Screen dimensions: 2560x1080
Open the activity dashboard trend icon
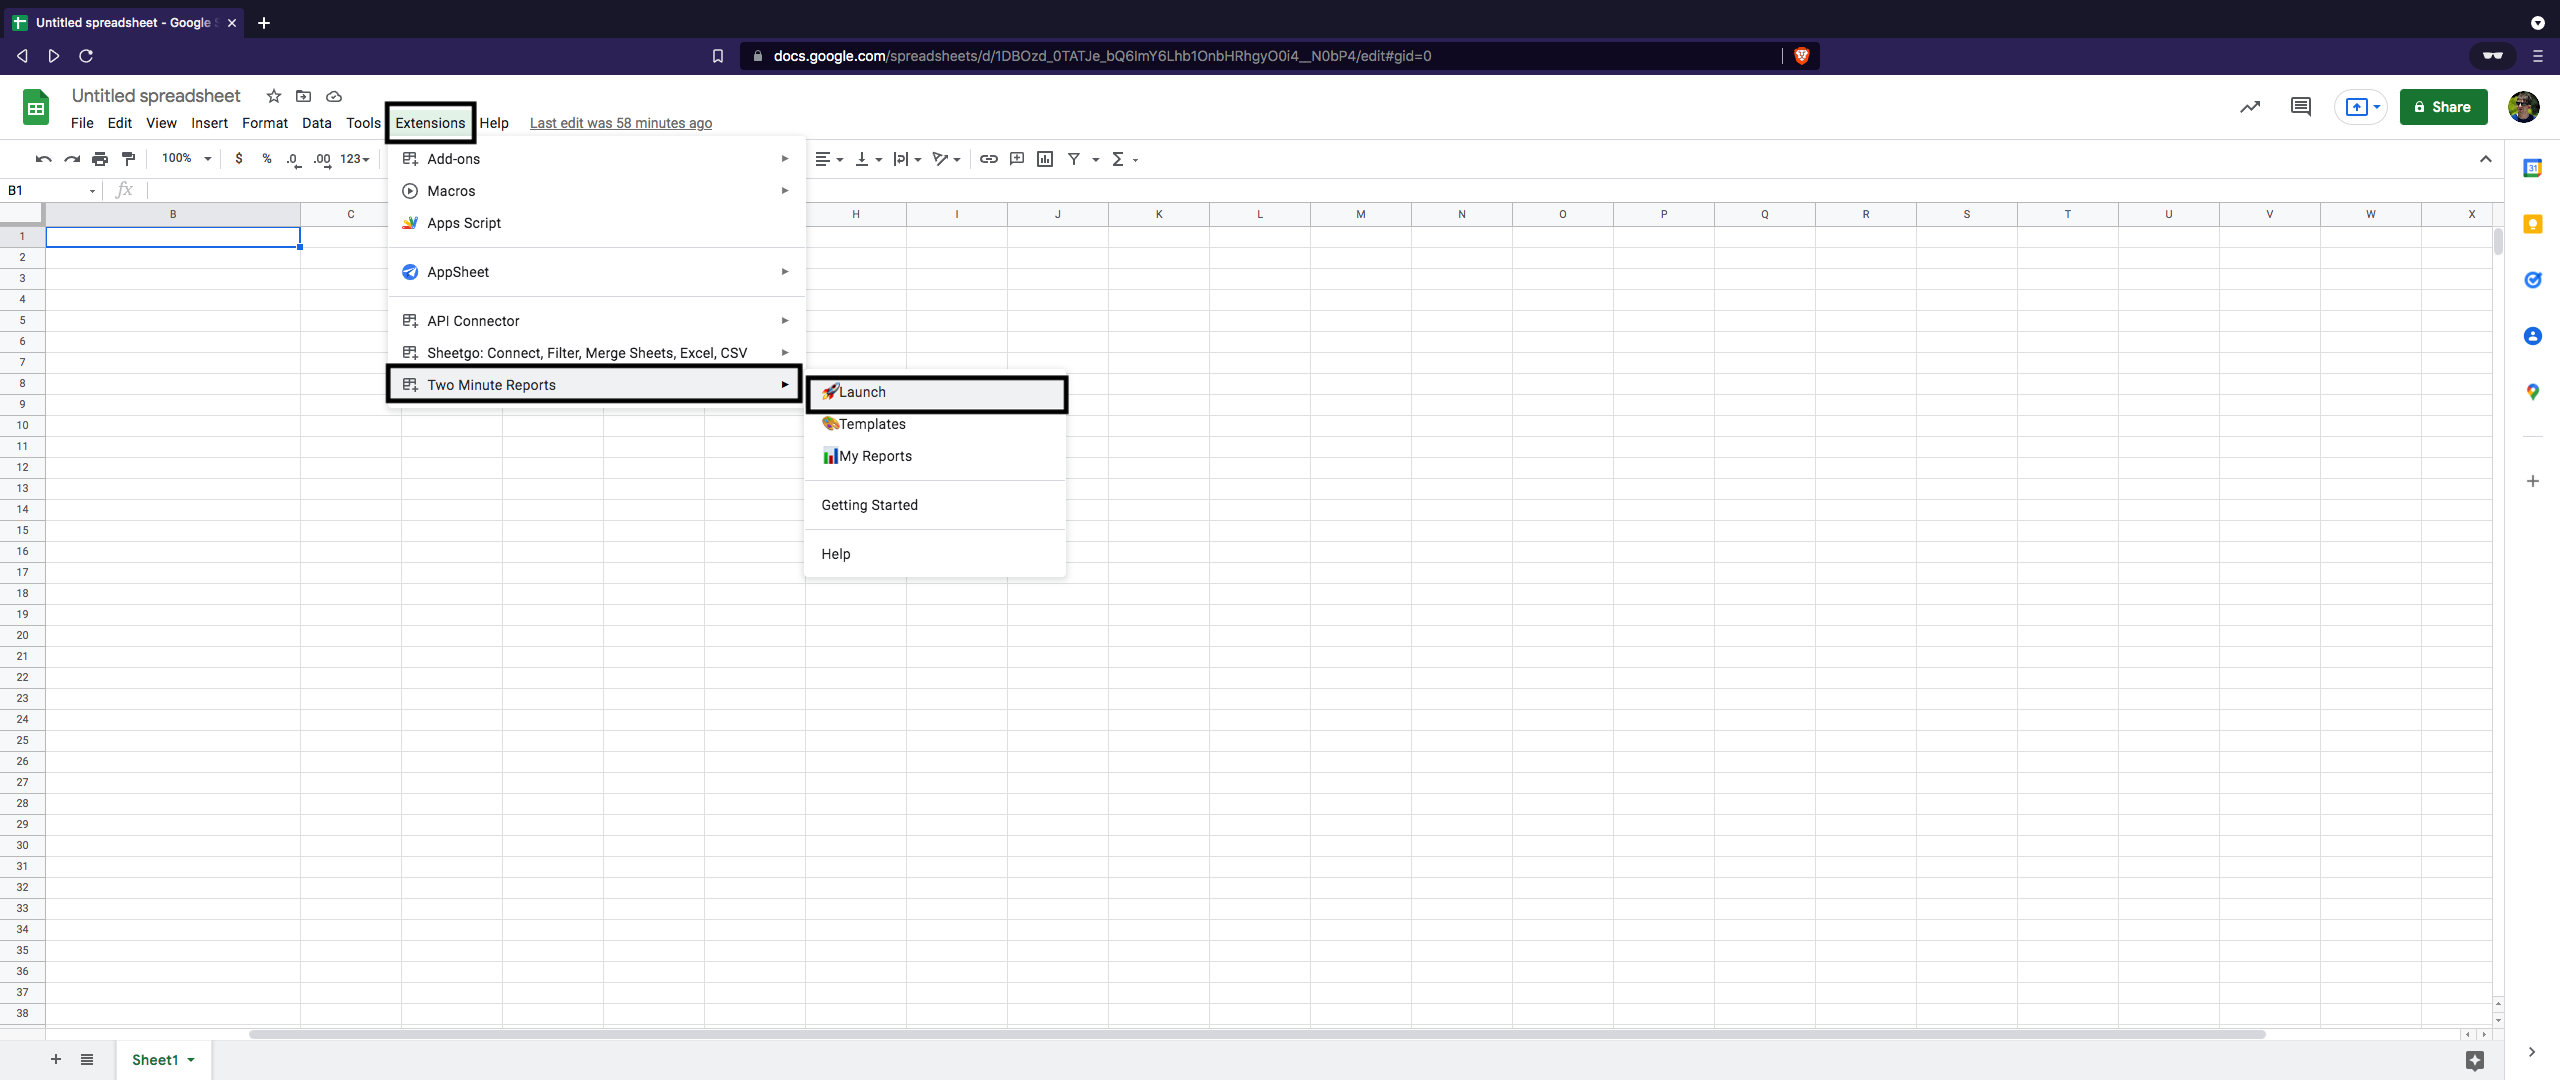[2250, 107]
